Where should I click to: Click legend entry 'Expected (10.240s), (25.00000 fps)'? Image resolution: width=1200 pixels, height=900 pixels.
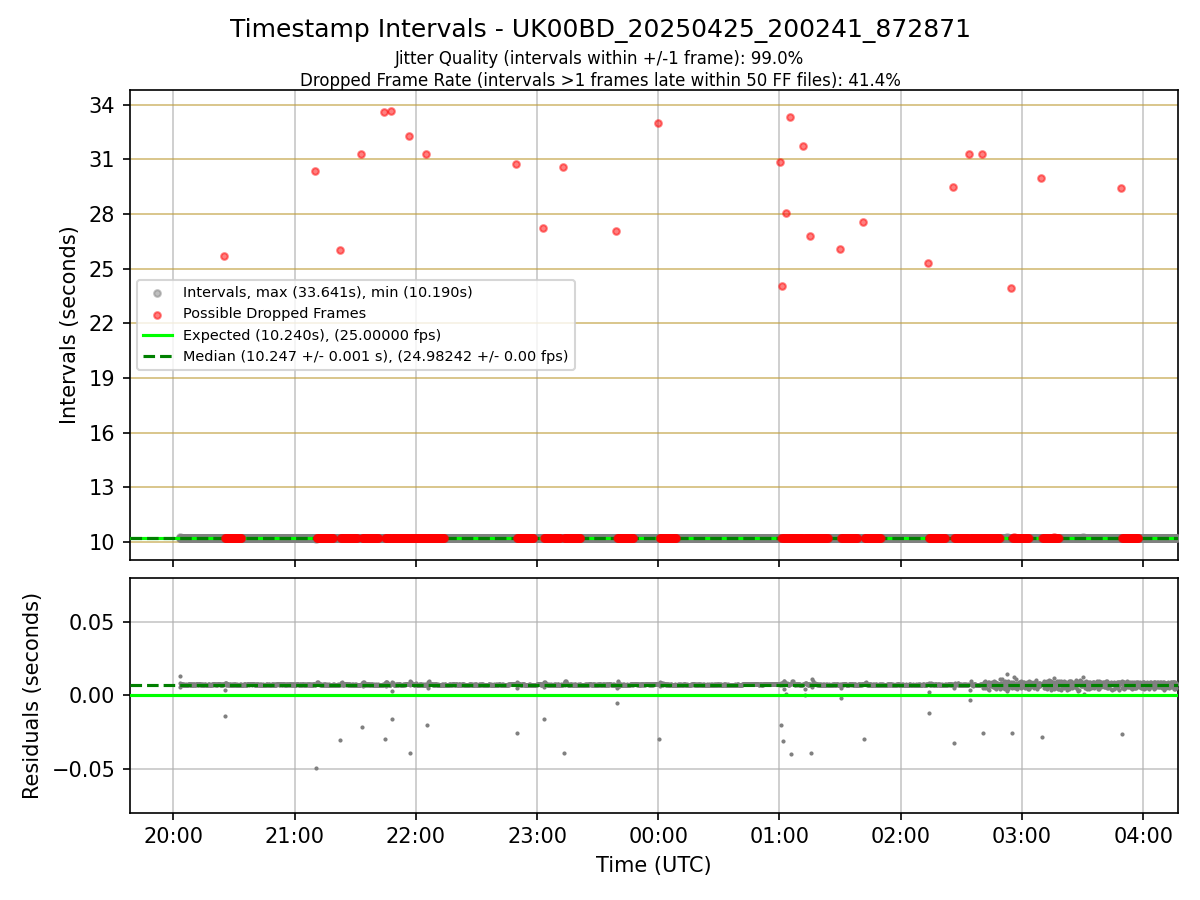312,335
